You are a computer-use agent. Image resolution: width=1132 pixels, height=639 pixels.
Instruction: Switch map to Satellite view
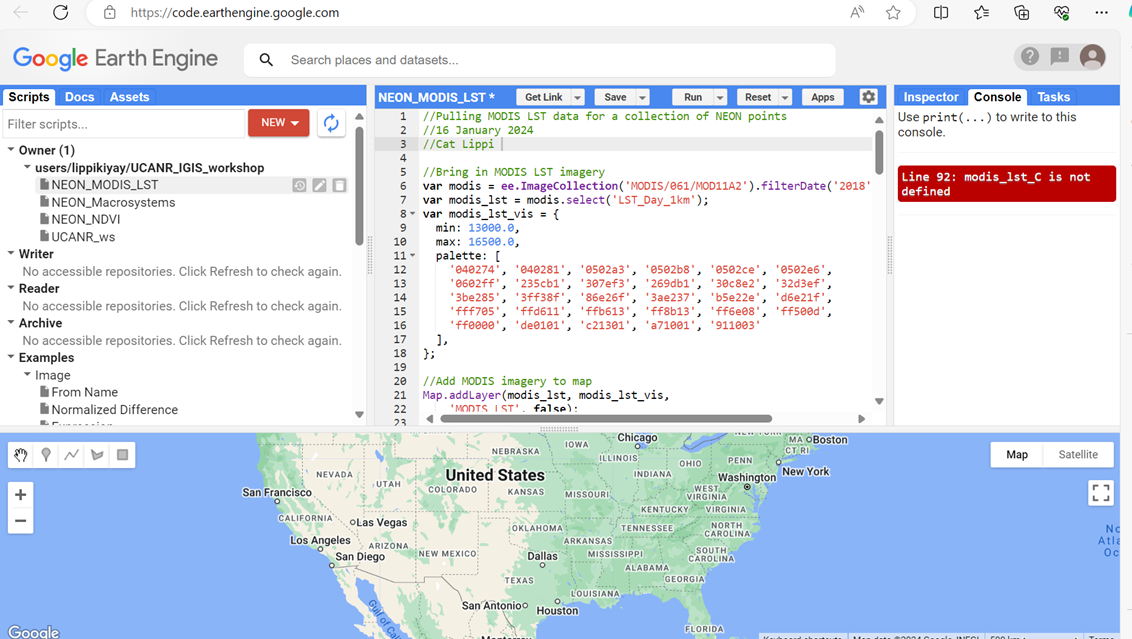coord(1078,454)
